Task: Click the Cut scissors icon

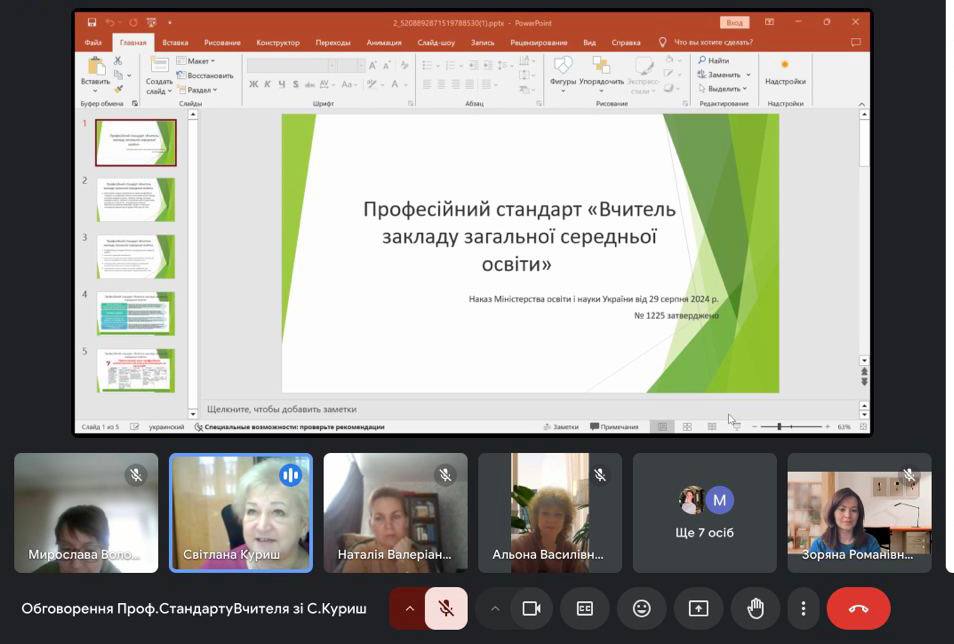Action: point(118,61)
